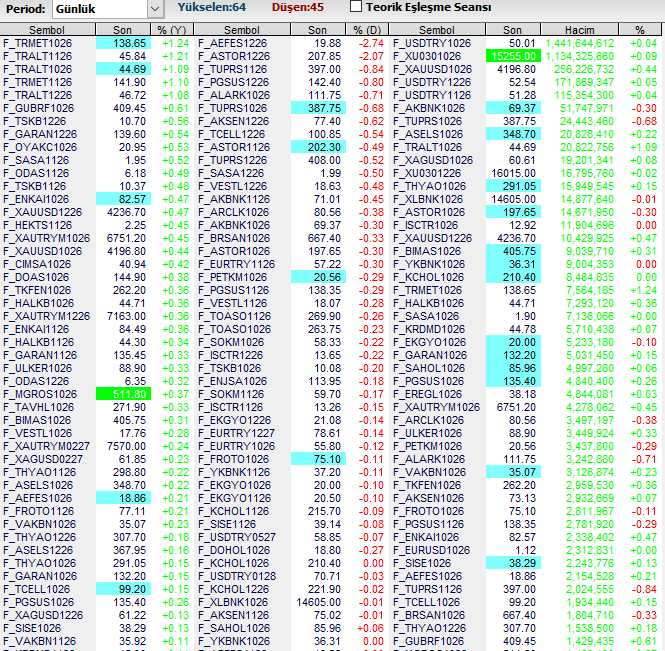The width and height of the screenshot is (665, 651).
Task: Select the F_XAGUSD0227 symbol
Action: [43, 459]
